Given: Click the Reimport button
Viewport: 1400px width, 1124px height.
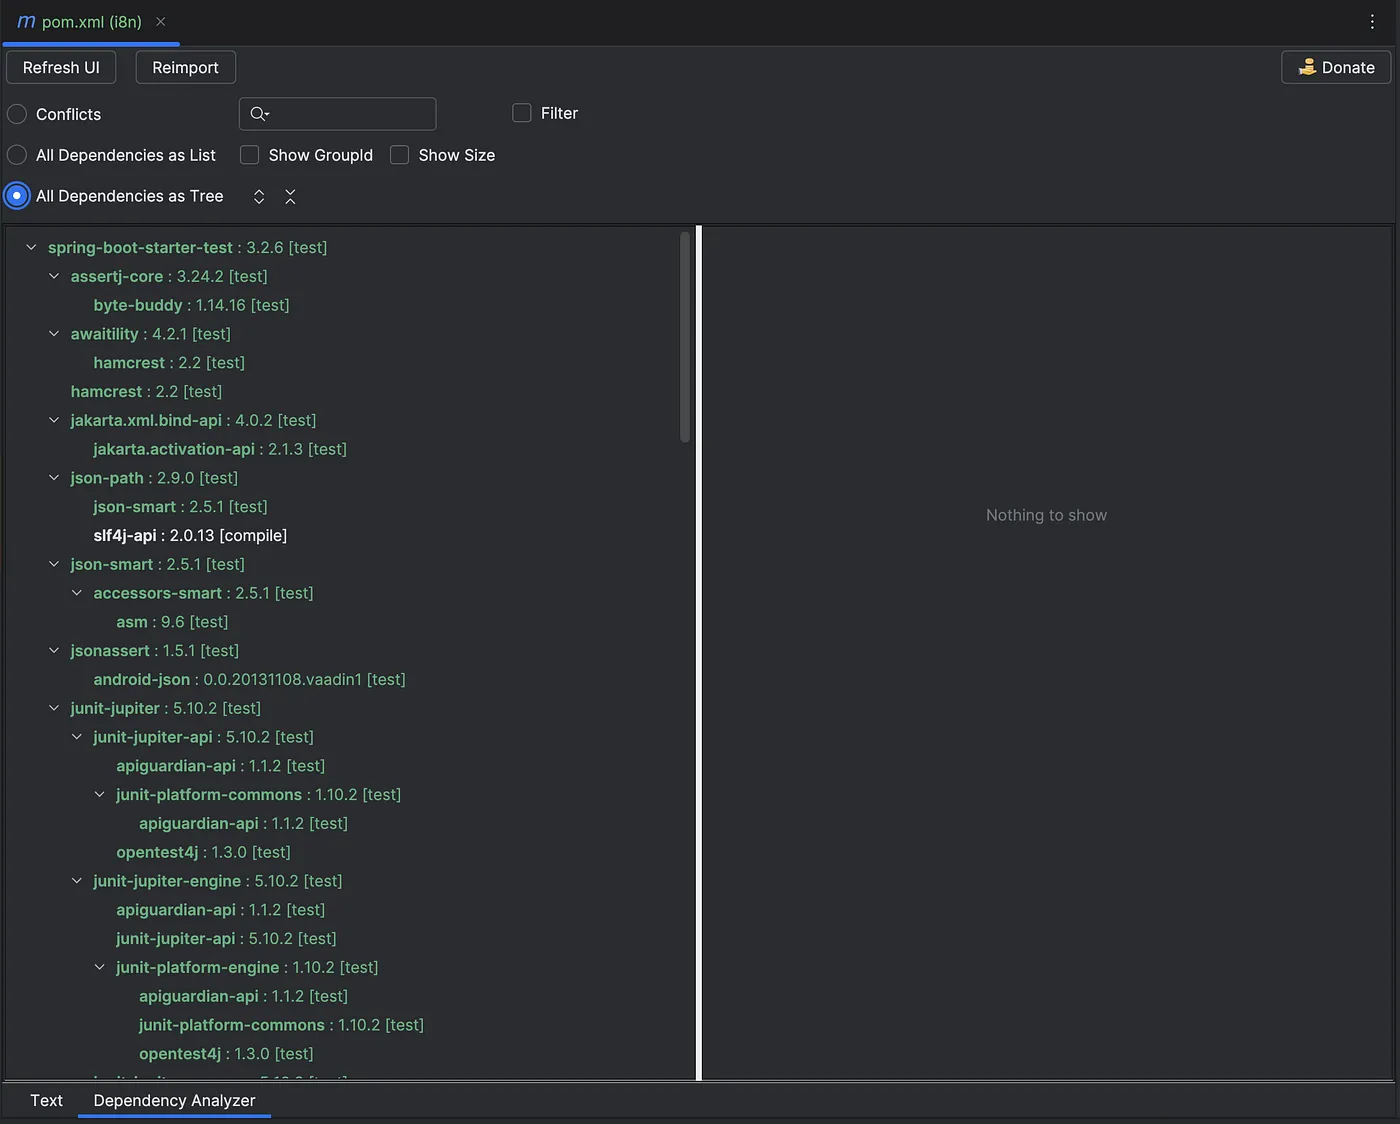Looking at the screenshot, I should click(x=185, y=68).
